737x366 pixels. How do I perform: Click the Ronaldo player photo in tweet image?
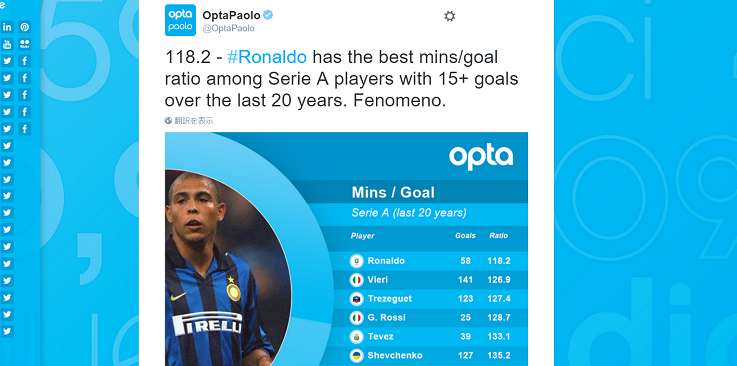click(228, 268)
